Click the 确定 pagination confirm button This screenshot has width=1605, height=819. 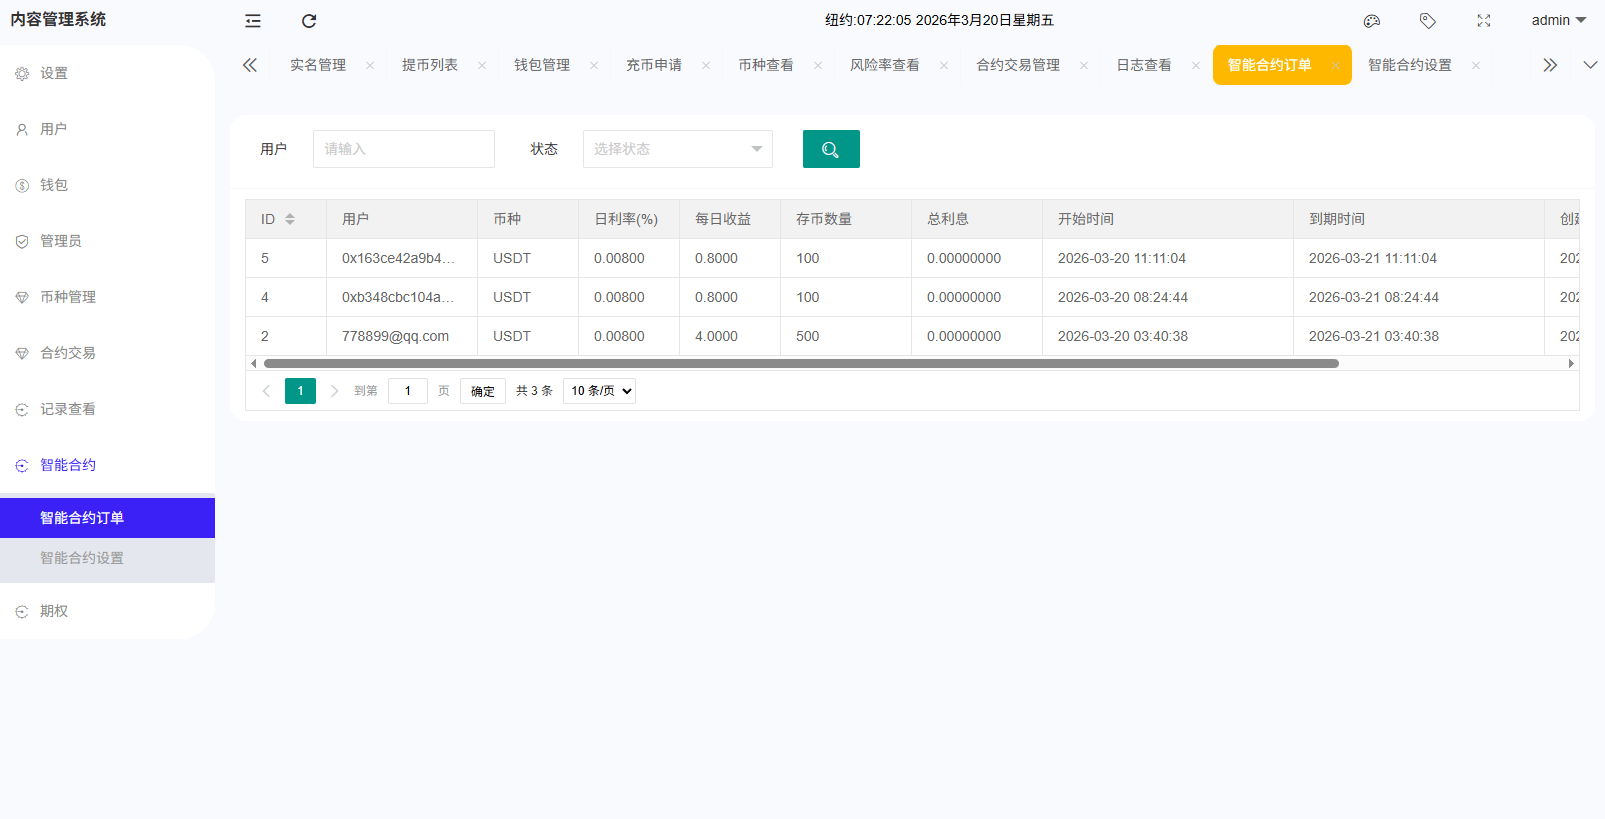pos(483,391)
